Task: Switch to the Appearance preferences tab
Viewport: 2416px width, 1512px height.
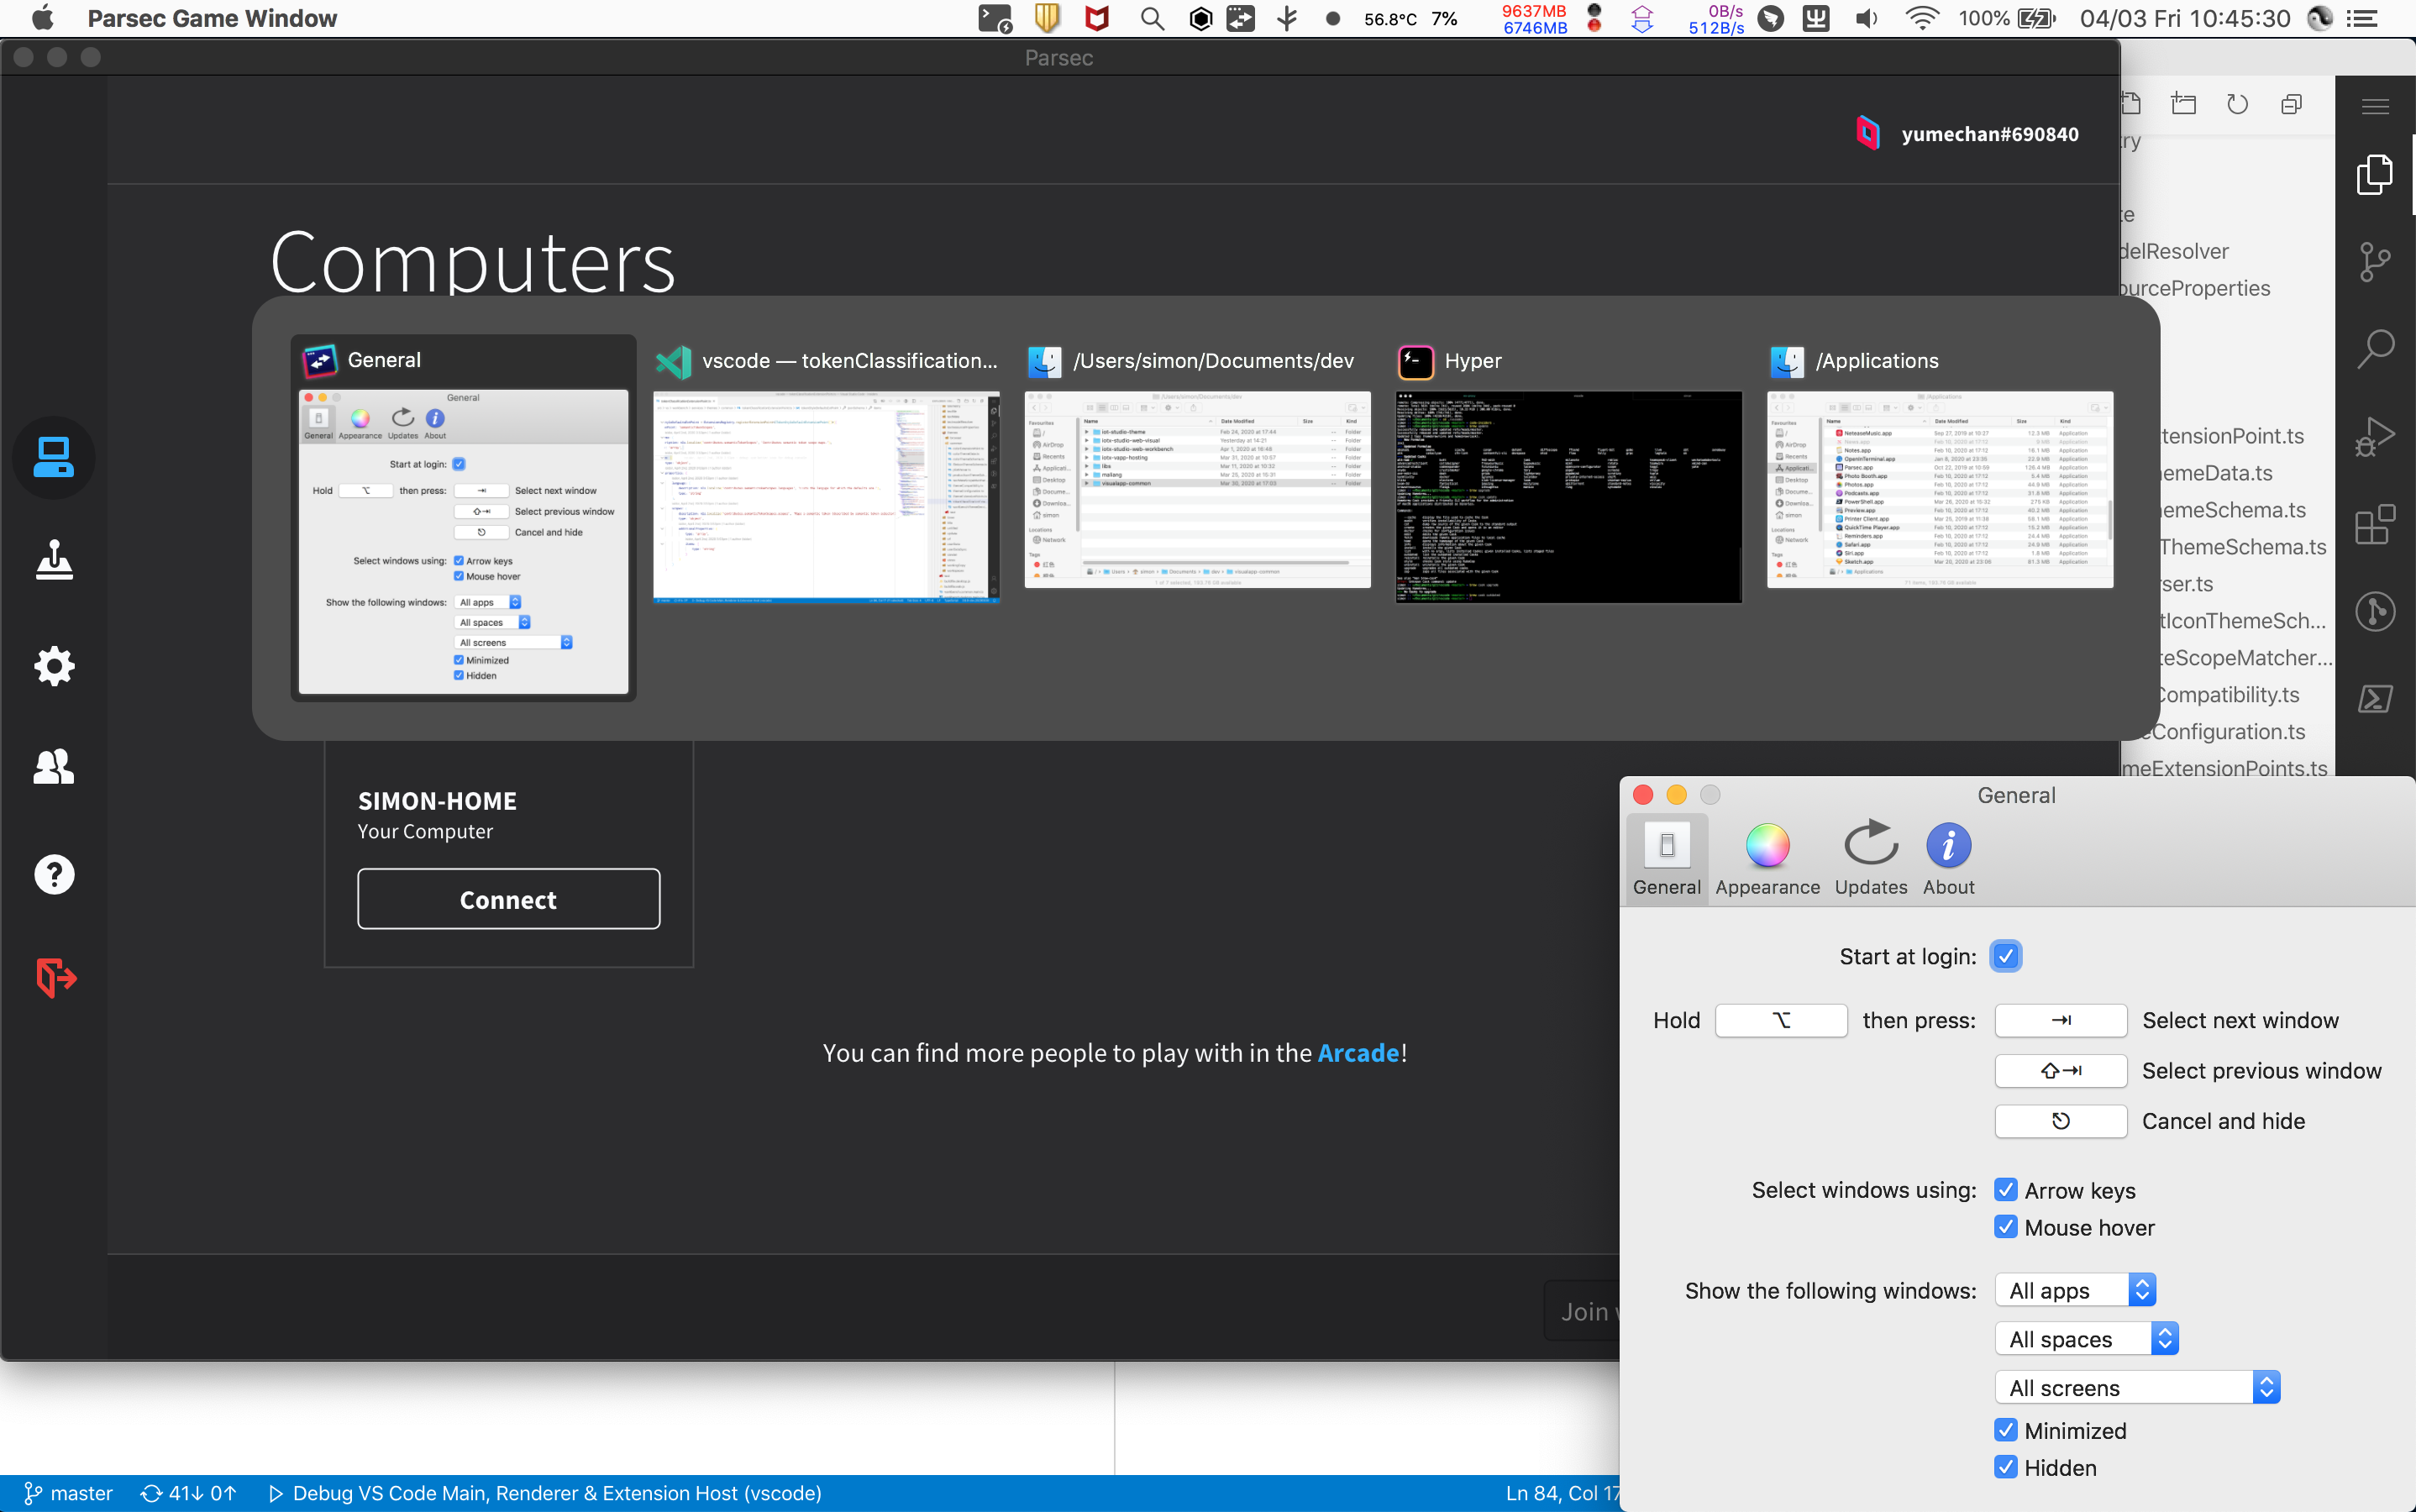Action: coord(1767,859)
